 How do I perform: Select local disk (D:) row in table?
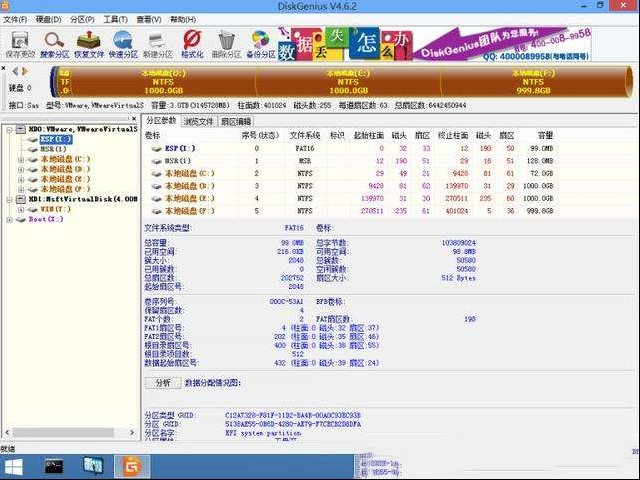pos(352,186)
